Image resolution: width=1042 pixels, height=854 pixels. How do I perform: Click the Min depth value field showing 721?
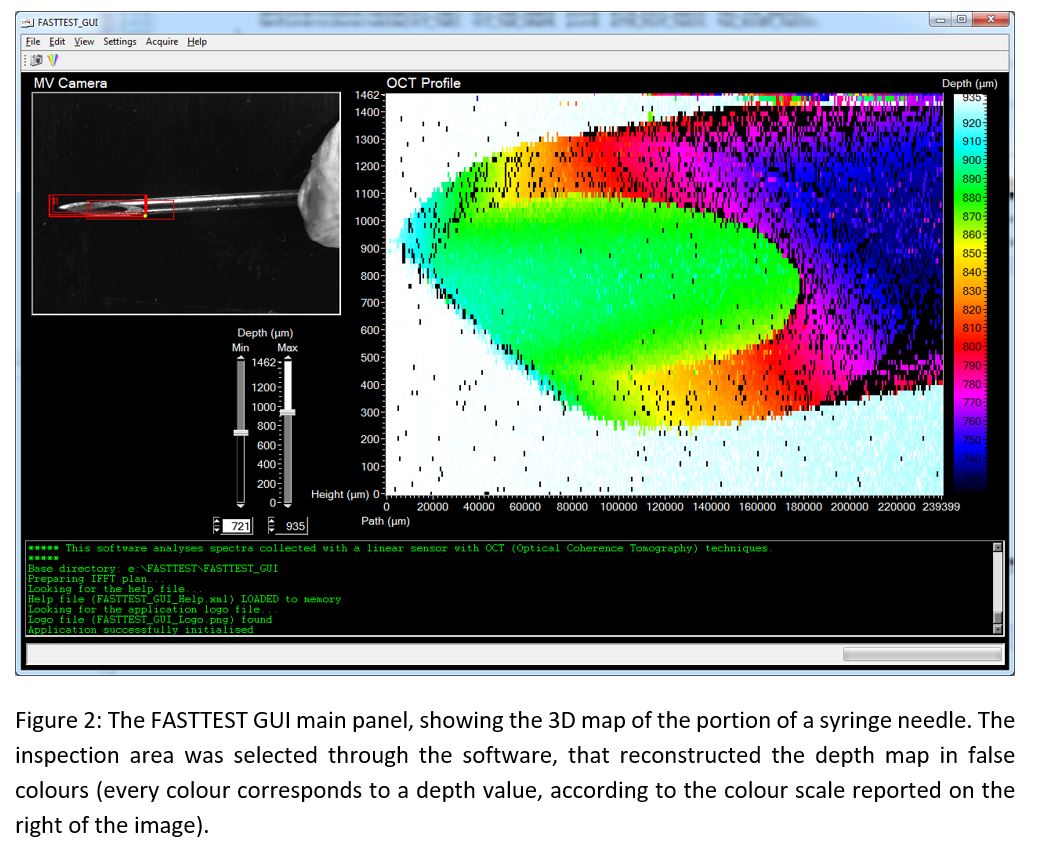click(x=238, y=526)
